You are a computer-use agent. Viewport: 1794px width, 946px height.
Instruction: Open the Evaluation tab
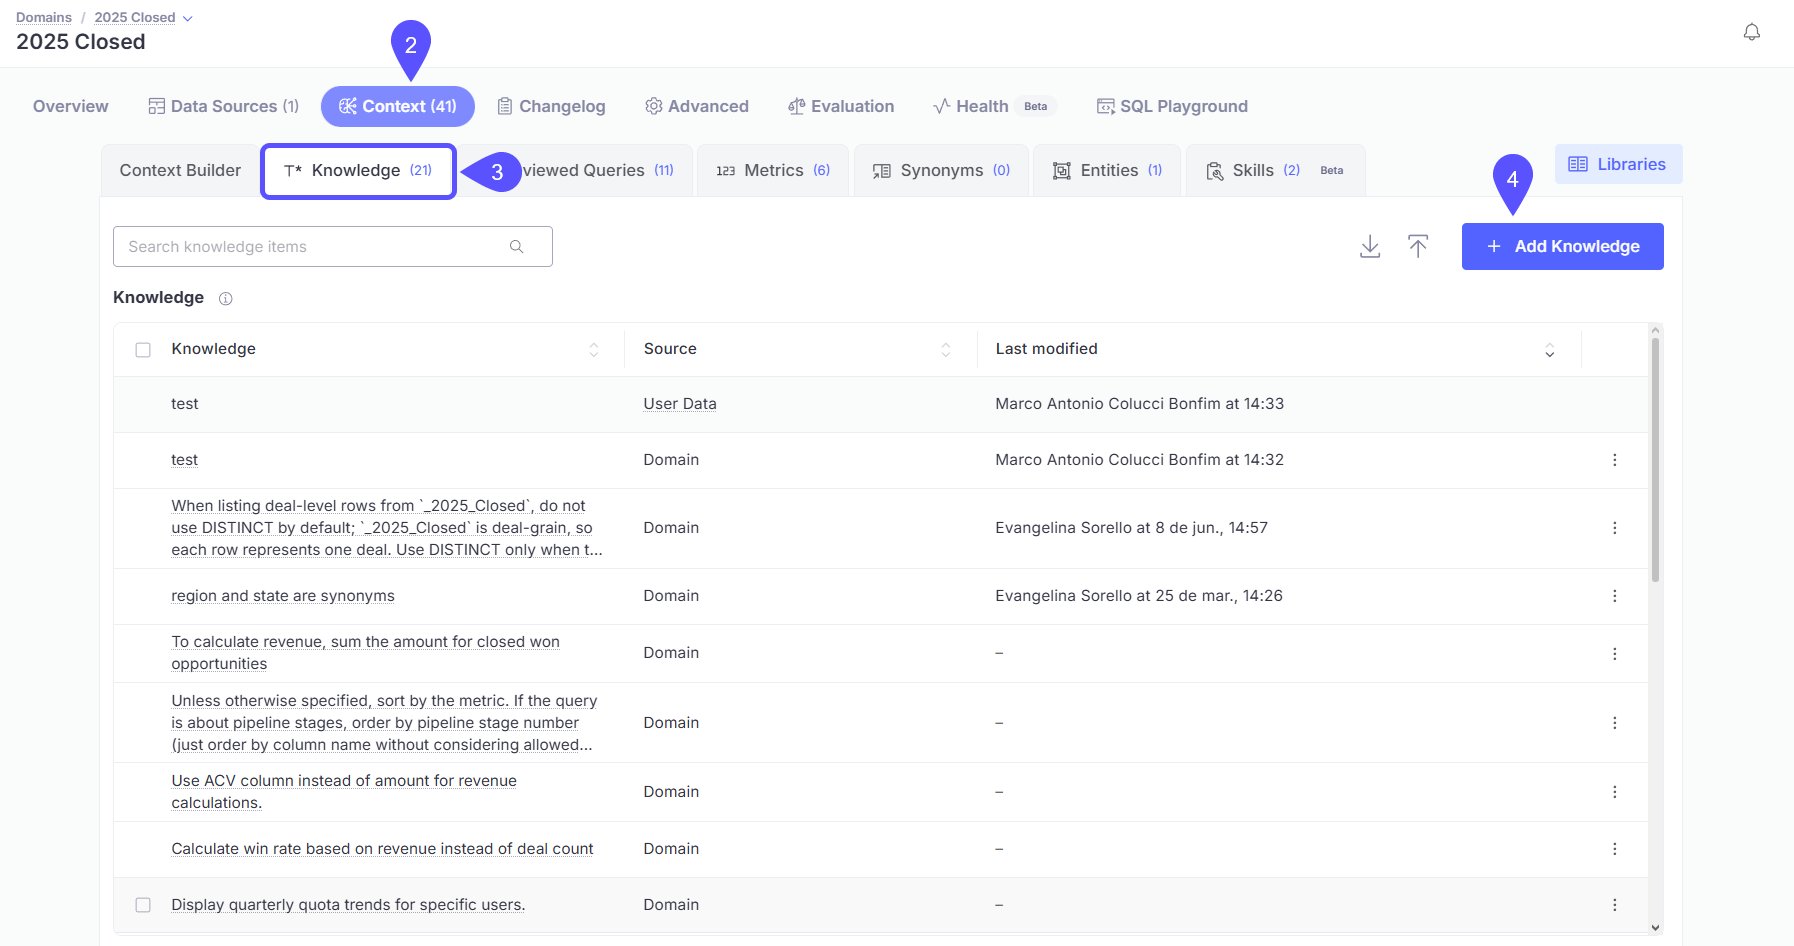841,106
